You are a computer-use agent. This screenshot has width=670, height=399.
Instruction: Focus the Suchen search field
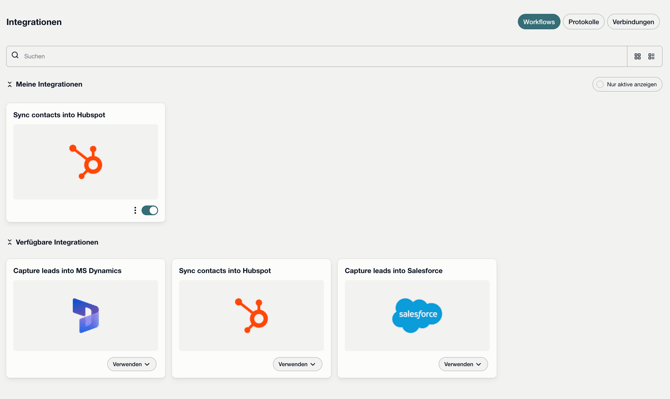317,56
